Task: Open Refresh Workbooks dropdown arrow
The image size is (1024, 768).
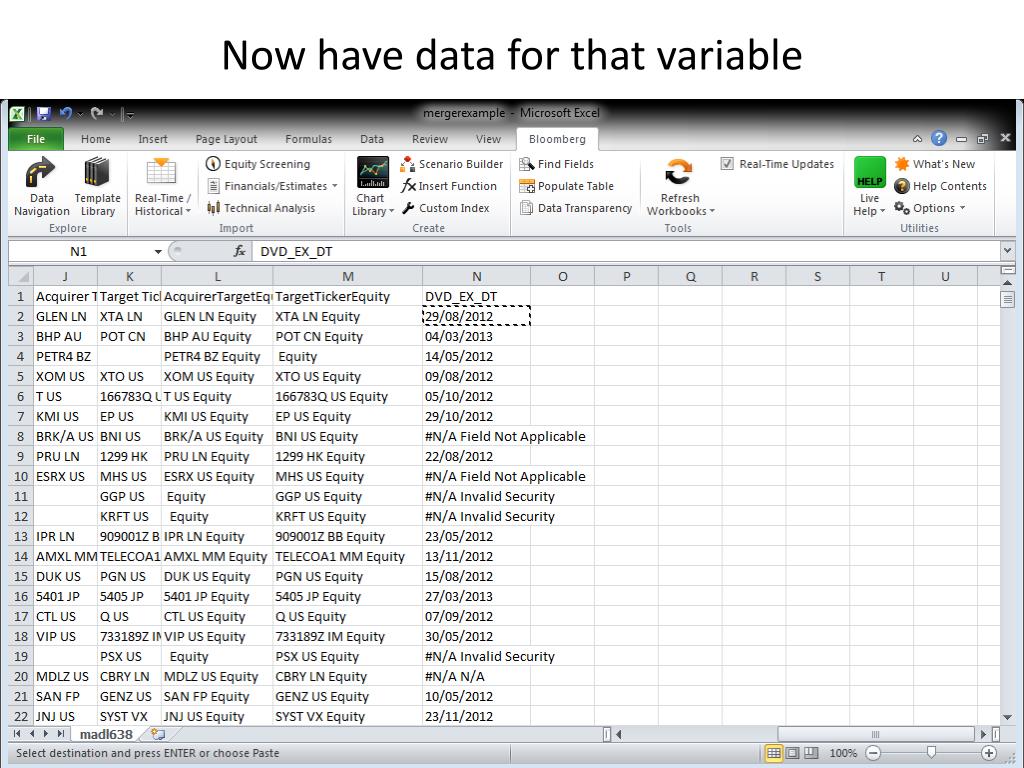Action: (x=712, y=211)
